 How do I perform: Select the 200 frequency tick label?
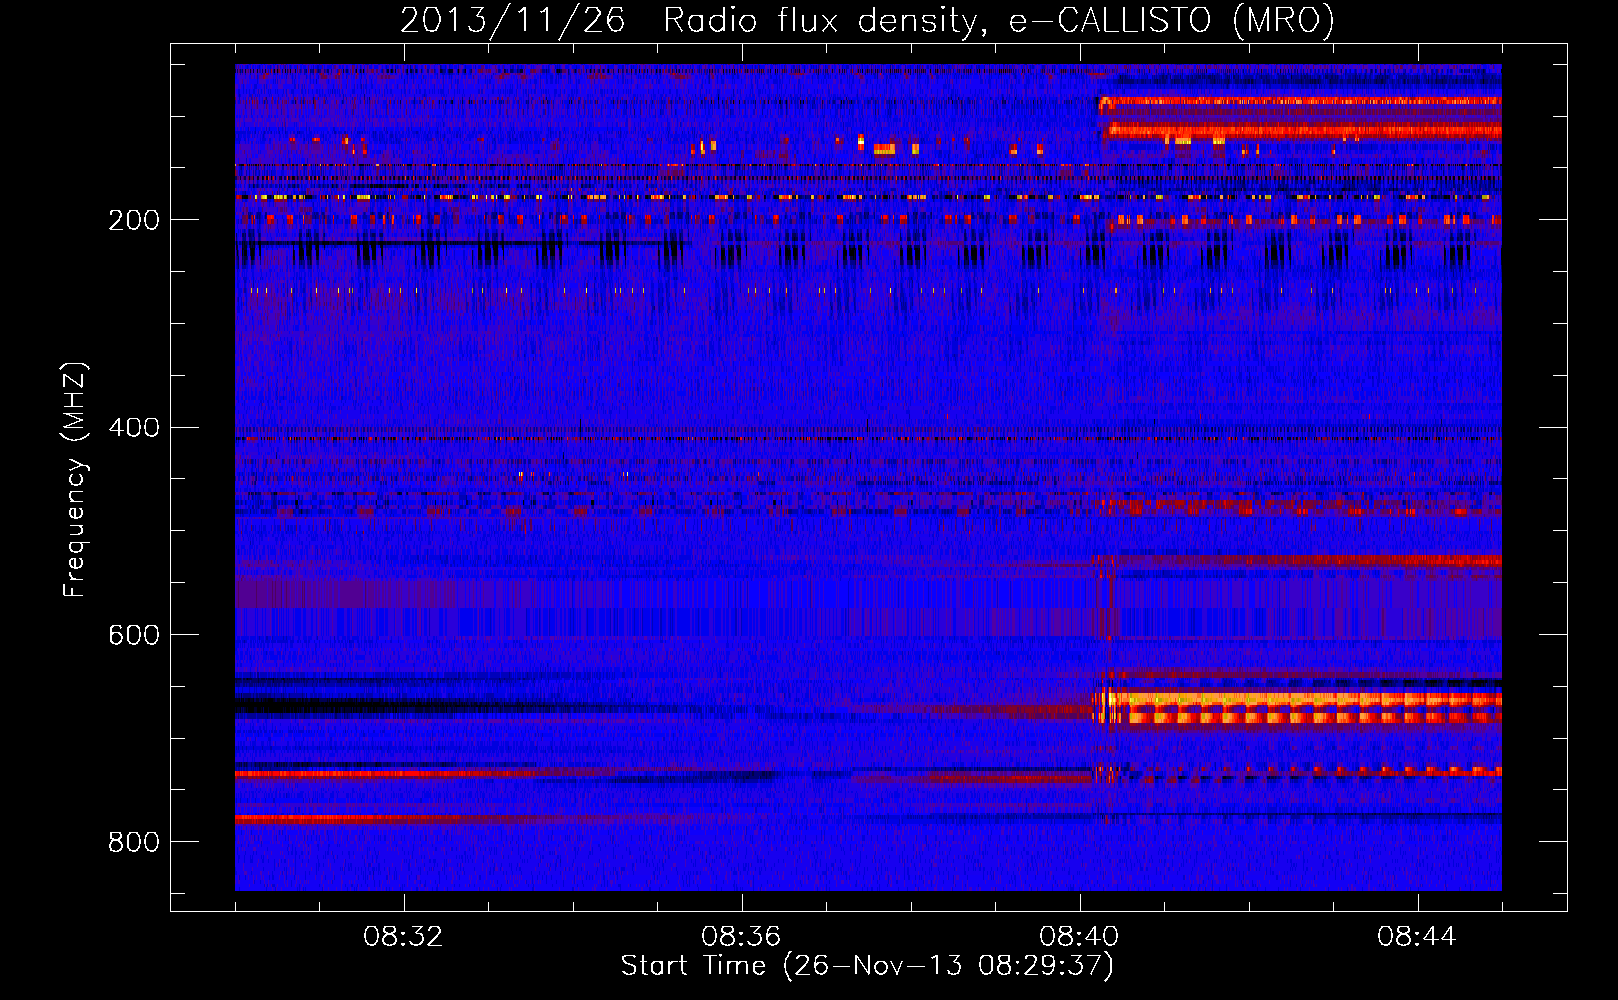click(x=134, y=220)
